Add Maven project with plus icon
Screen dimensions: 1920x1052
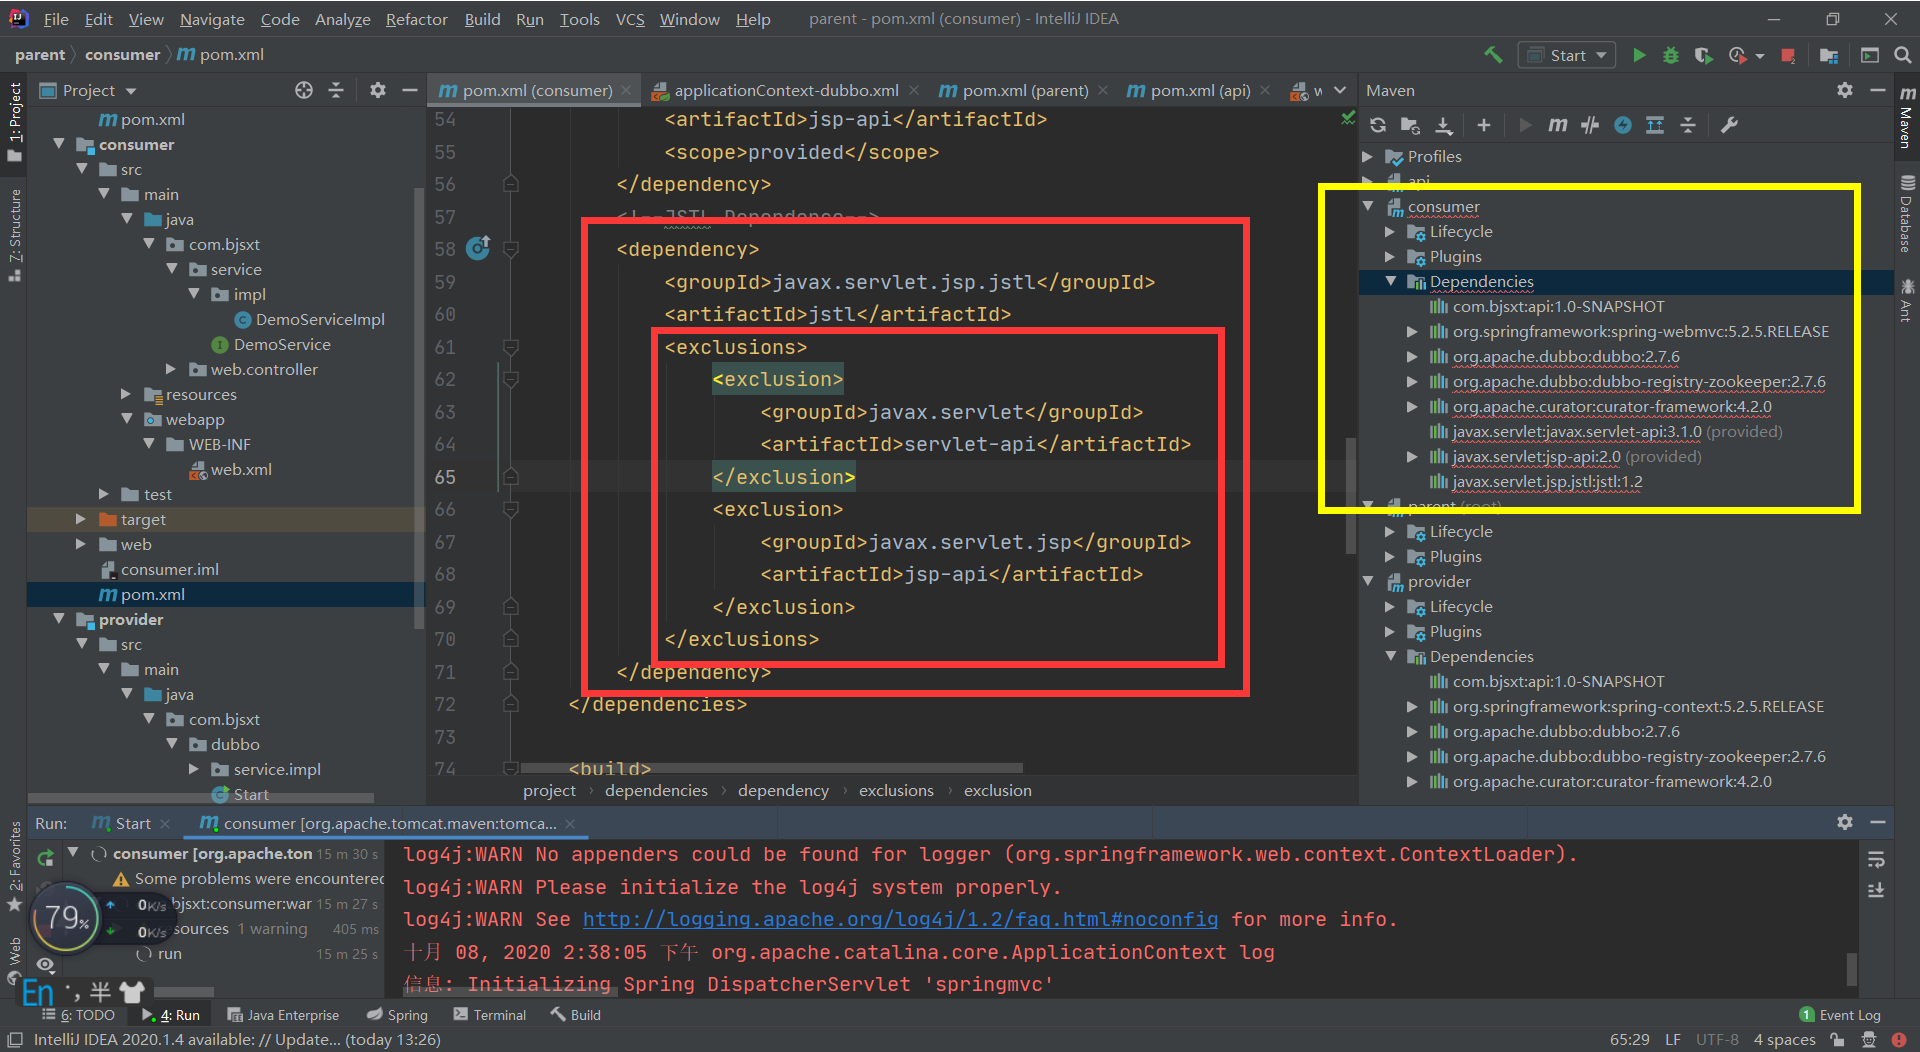[1484, 125]
